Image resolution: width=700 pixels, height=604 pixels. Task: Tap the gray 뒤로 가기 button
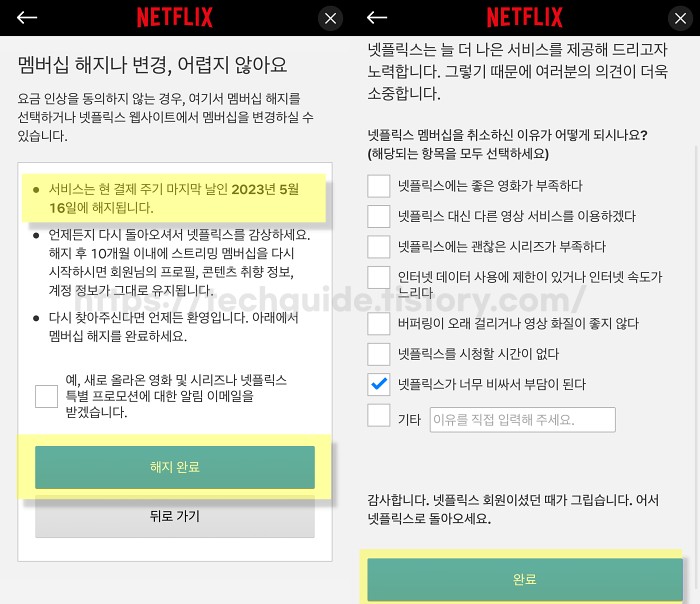click(175, 517)
